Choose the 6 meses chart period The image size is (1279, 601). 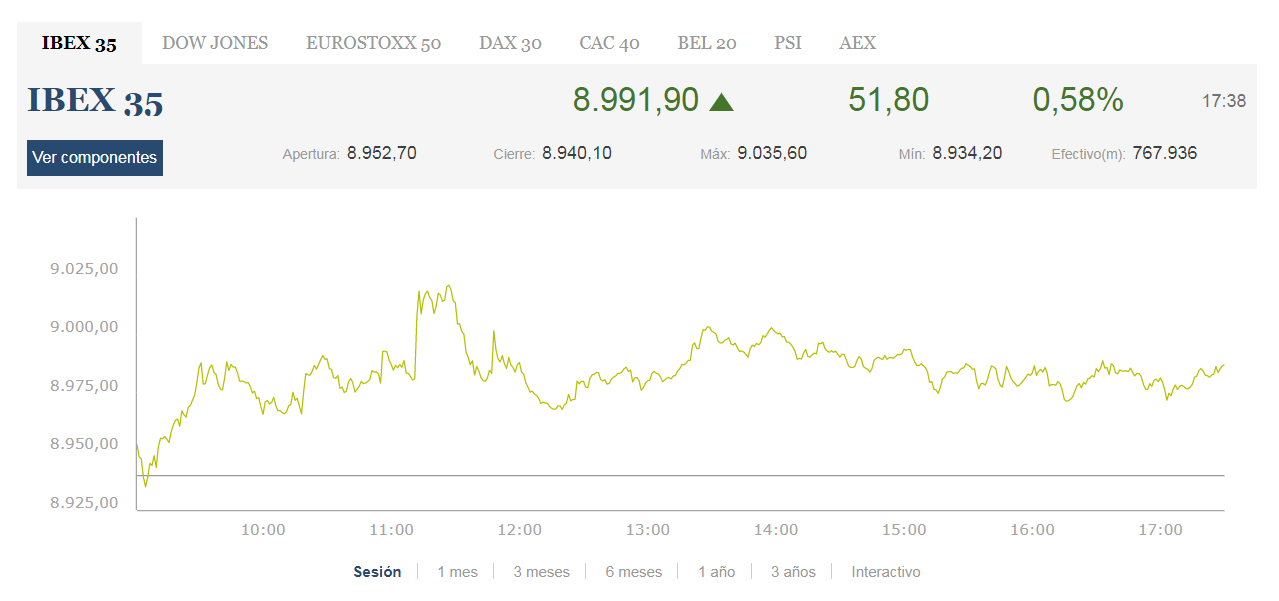coord(633,572)
